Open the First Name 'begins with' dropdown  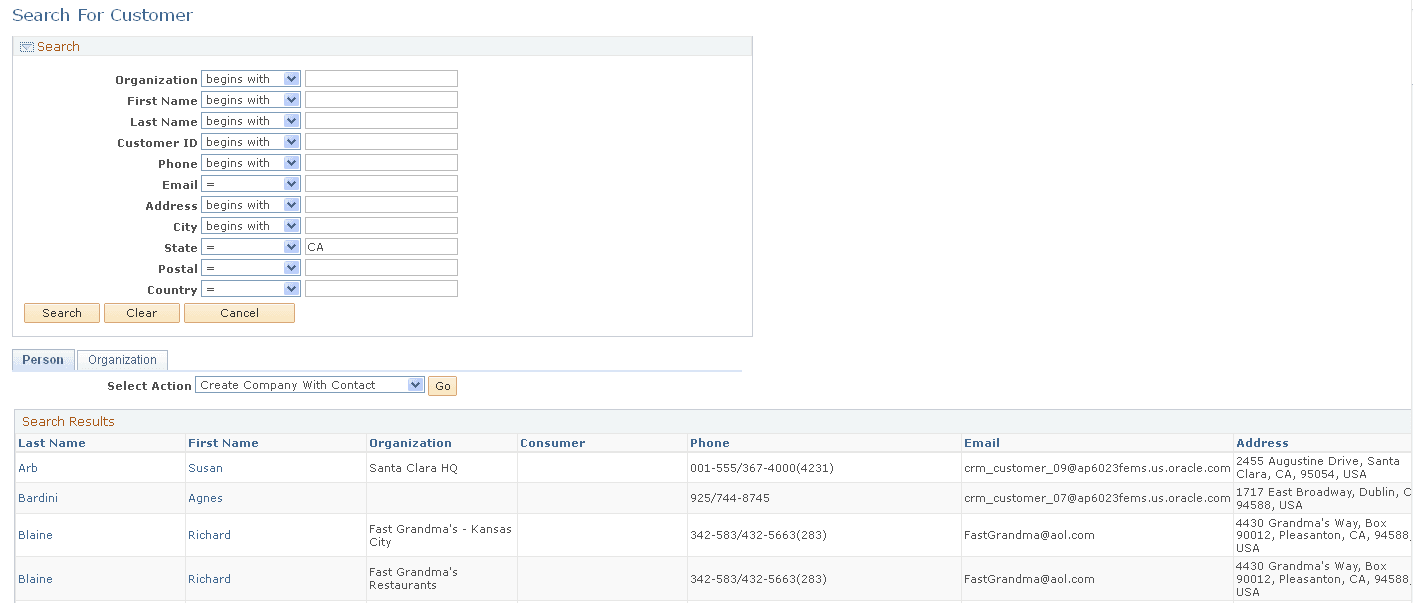(x=250, y=99)
